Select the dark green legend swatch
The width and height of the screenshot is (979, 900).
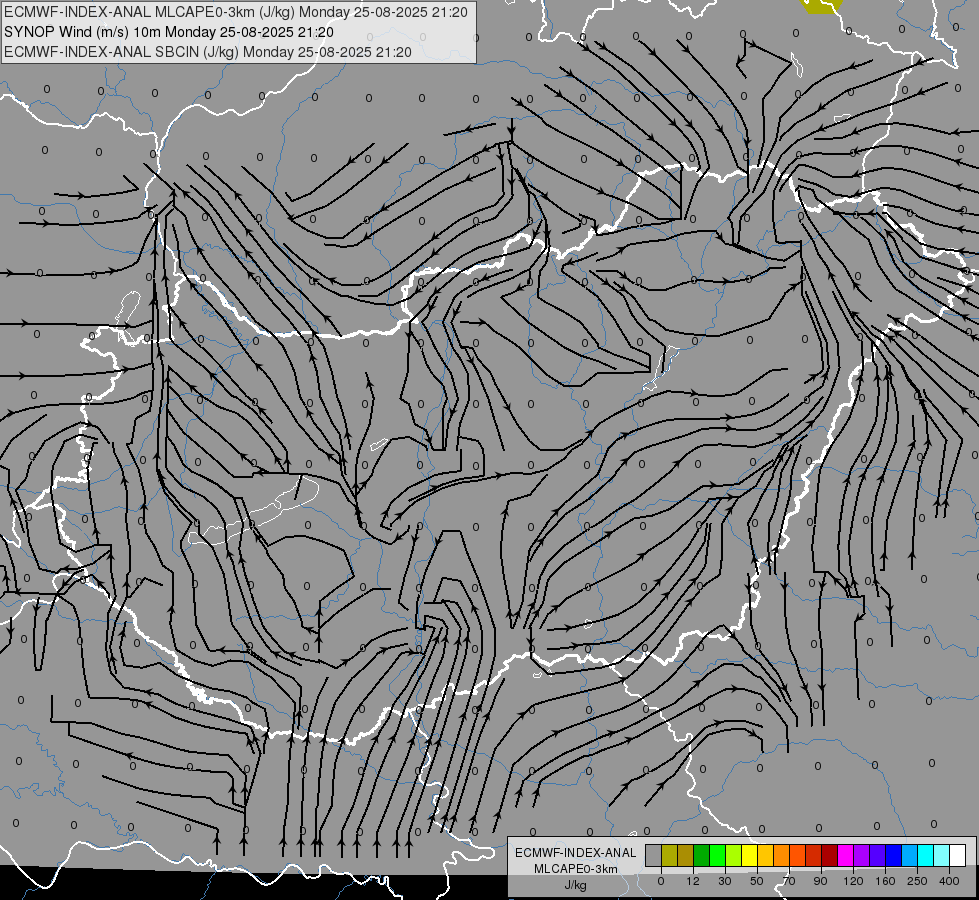pyautogui.click(x=702, y=856)
